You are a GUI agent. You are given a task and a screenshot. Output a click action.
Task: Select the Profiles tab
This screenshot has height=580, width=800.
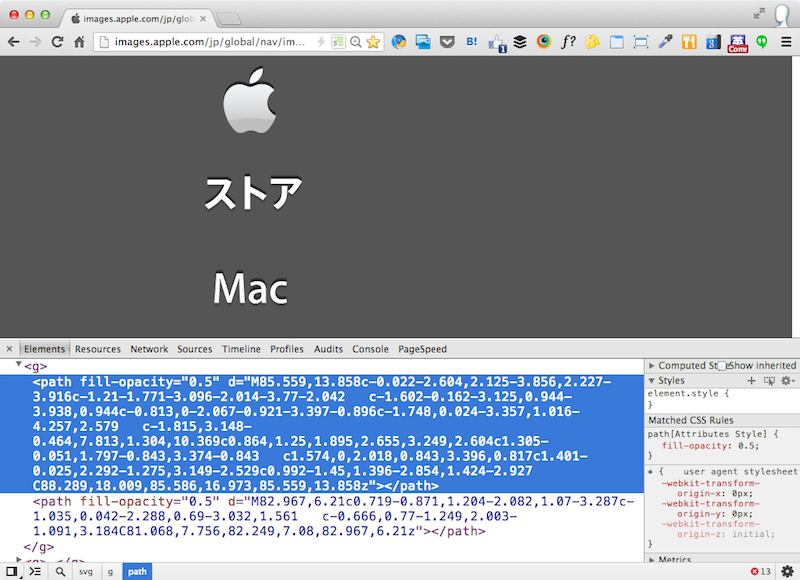point(287,349)
